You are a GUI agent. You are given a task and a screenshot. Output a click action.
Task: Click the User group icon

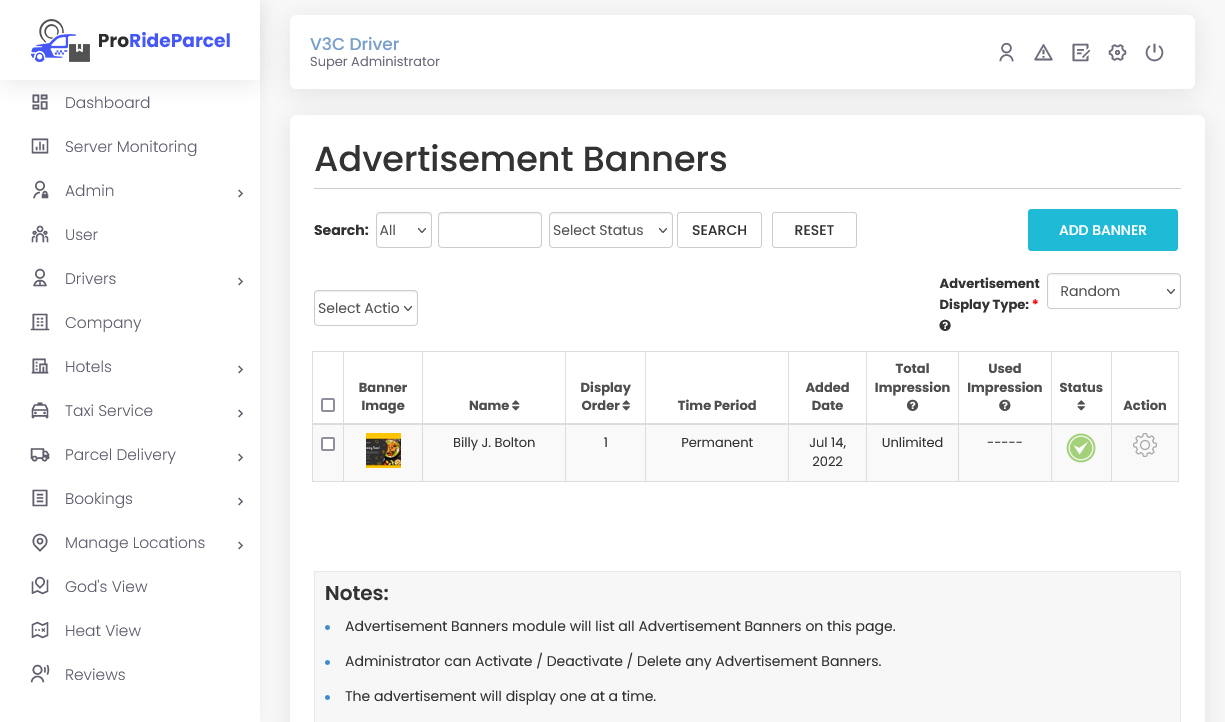coord(40,234)
